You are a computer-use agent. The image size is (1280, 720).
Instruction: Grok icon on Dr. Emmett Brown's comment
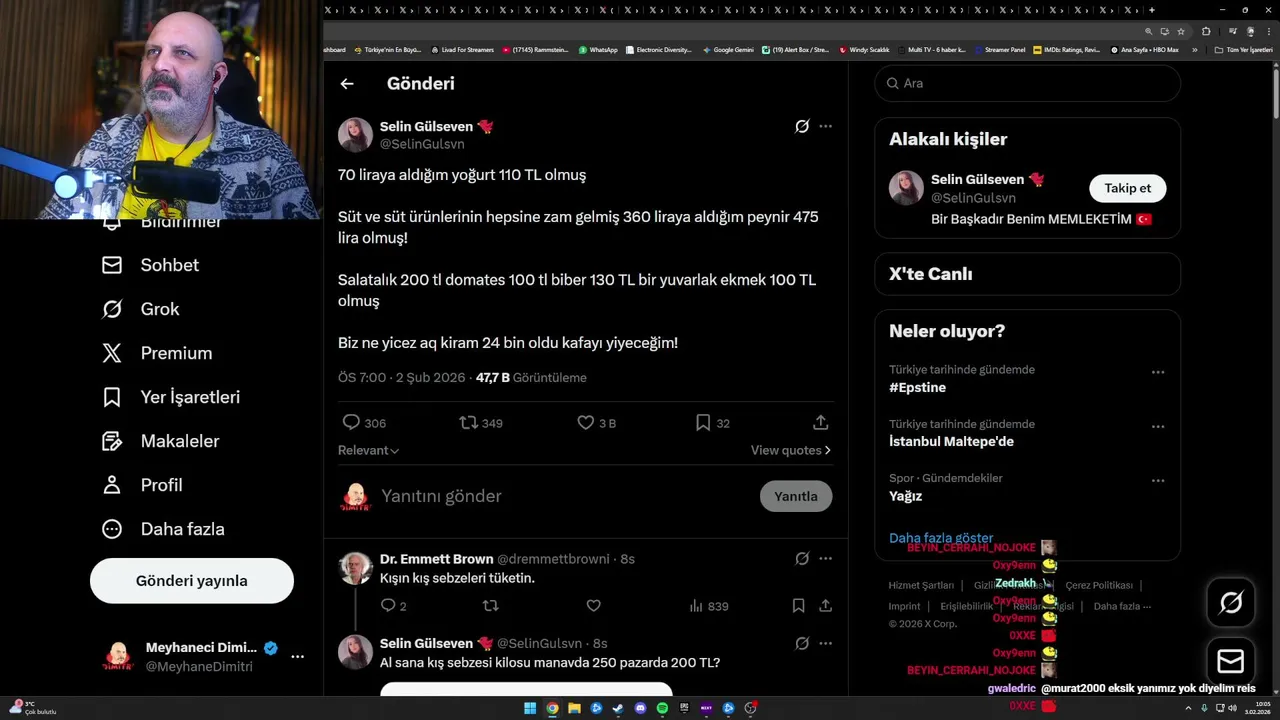[x=801, y=559]
